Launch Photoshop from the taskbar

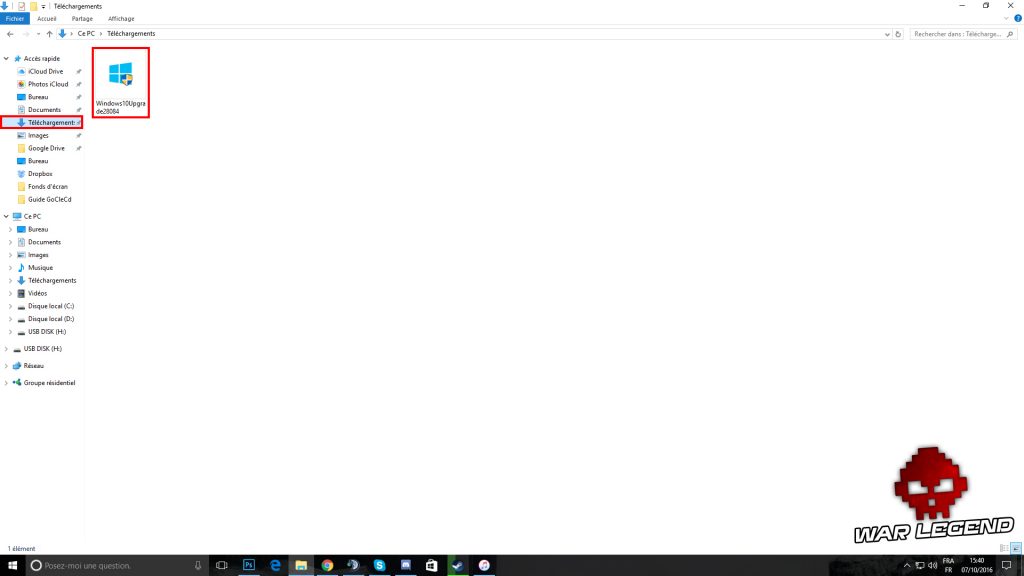(249, 565)
